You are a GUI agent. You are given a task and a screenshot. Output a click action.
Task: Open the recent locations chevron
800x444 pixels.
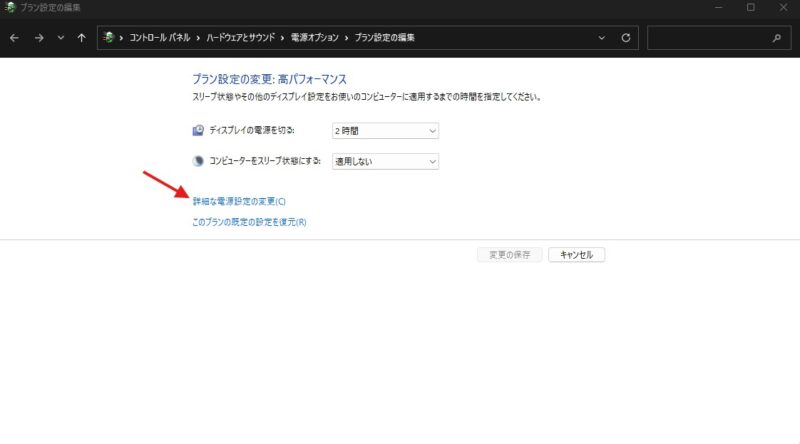[x=61, y=38]
